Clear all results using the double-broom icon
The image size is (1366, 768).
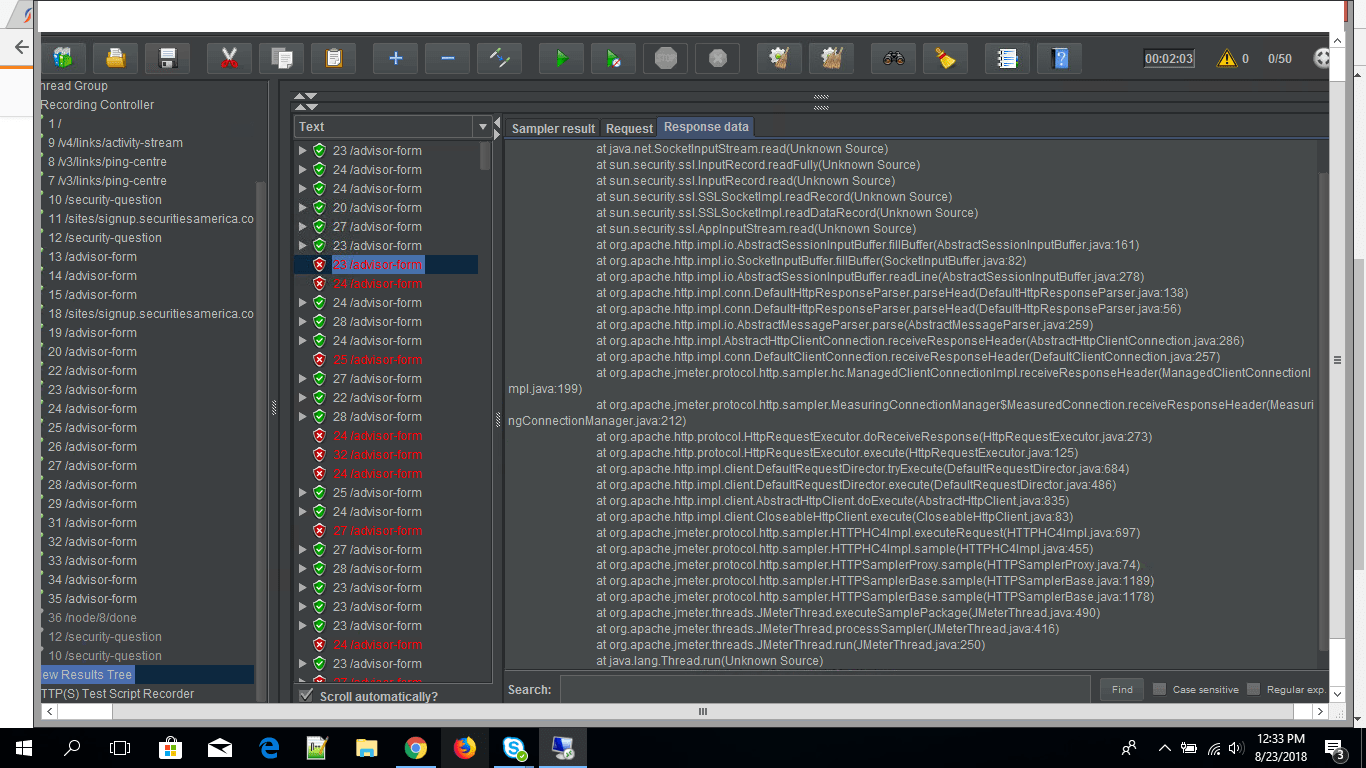coord(831,58)
